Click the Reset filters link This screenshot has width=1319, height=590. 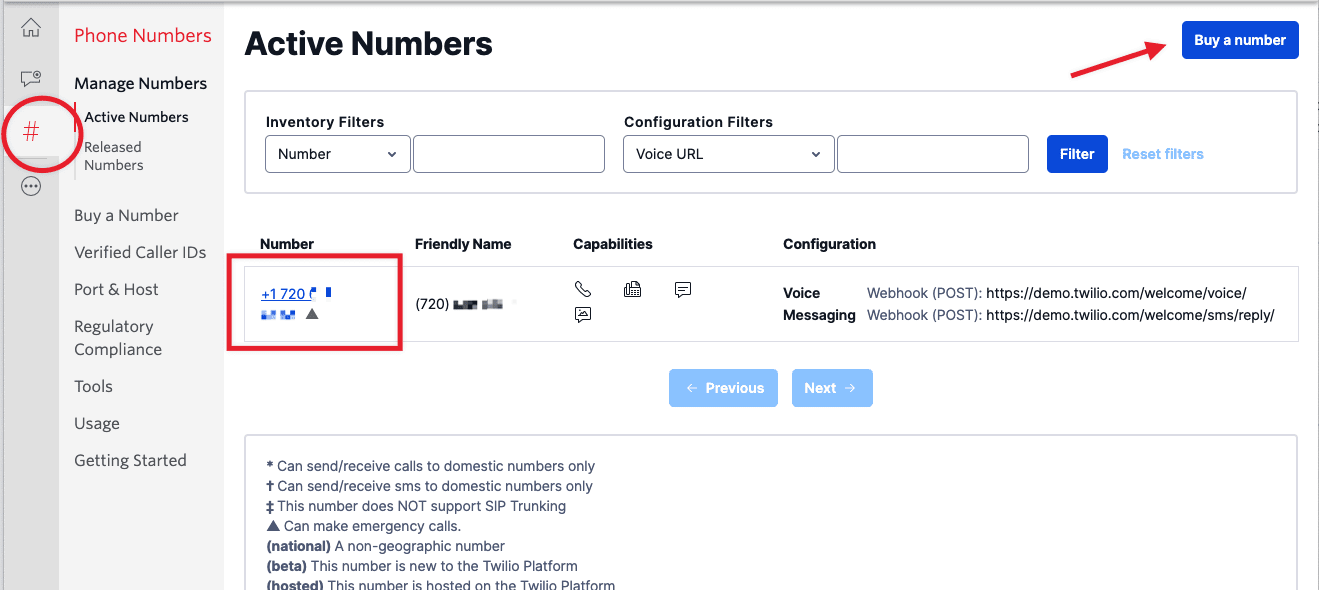1162,153
